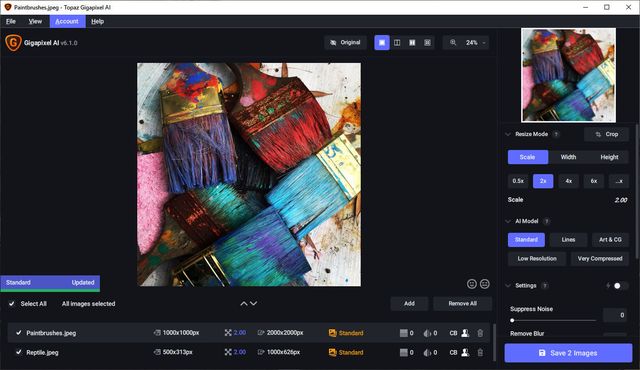Select the single image view icon
Viewport: 640px width, 370px height.
point(382,42)
